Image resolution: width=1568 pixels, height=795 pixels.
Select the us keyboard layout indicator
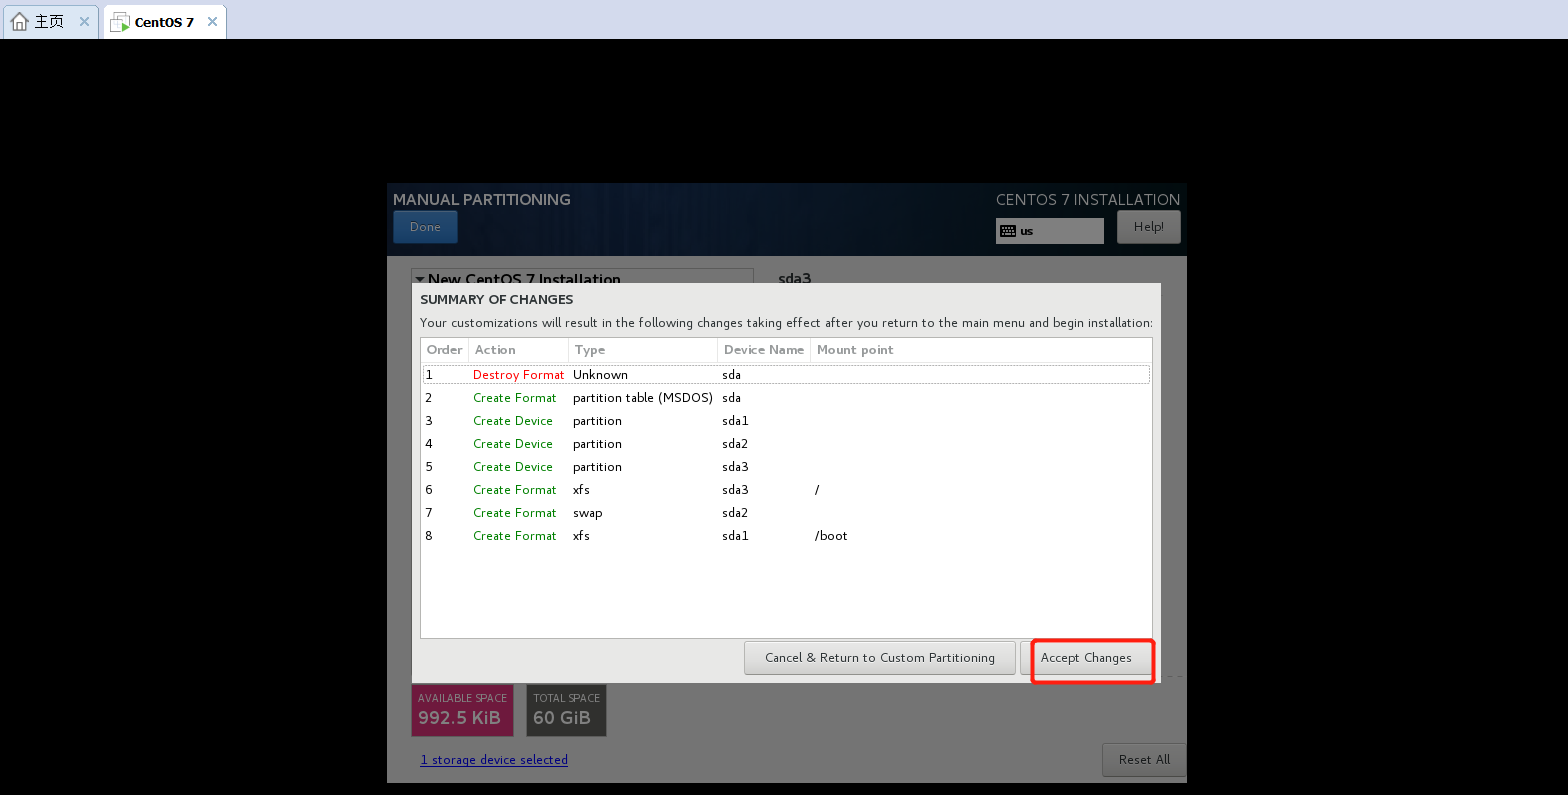[1050, 231]
